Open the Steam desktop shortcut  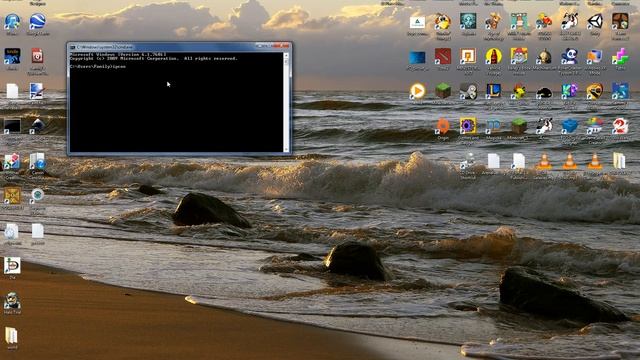[x=468, y=91]
